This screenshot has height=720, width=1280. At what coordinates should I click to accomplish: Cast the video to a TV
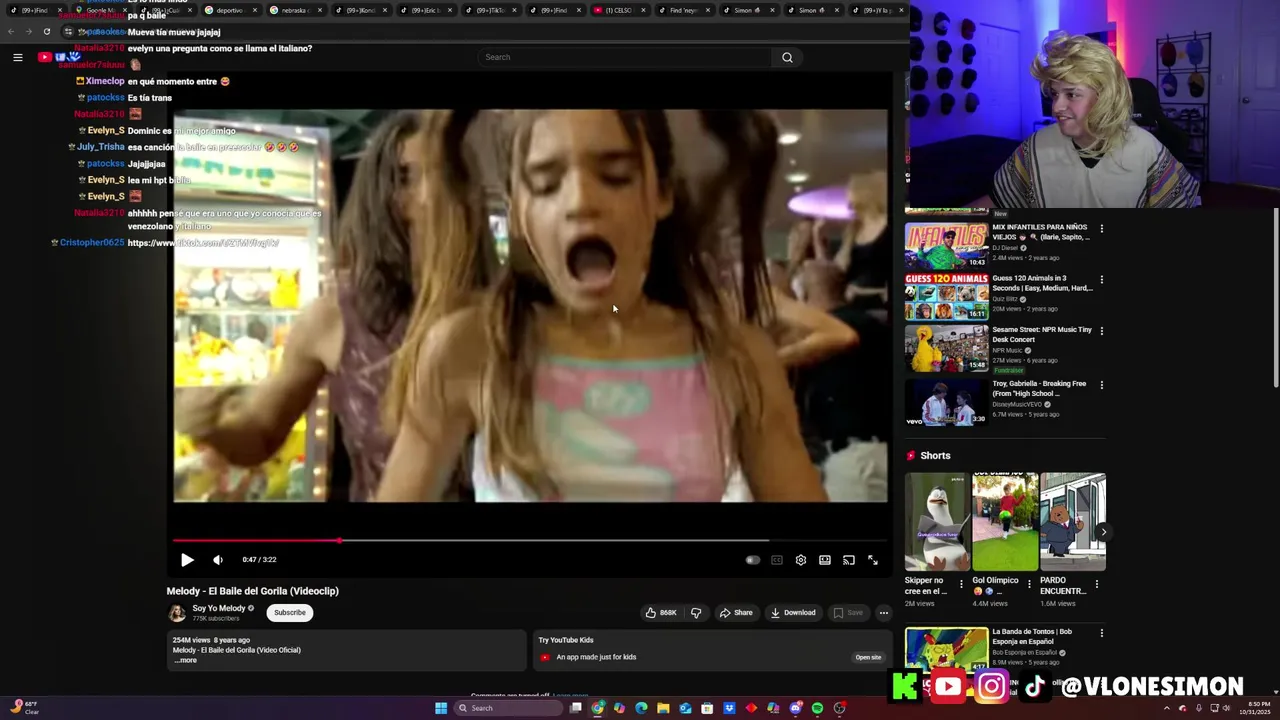point(849,560)
